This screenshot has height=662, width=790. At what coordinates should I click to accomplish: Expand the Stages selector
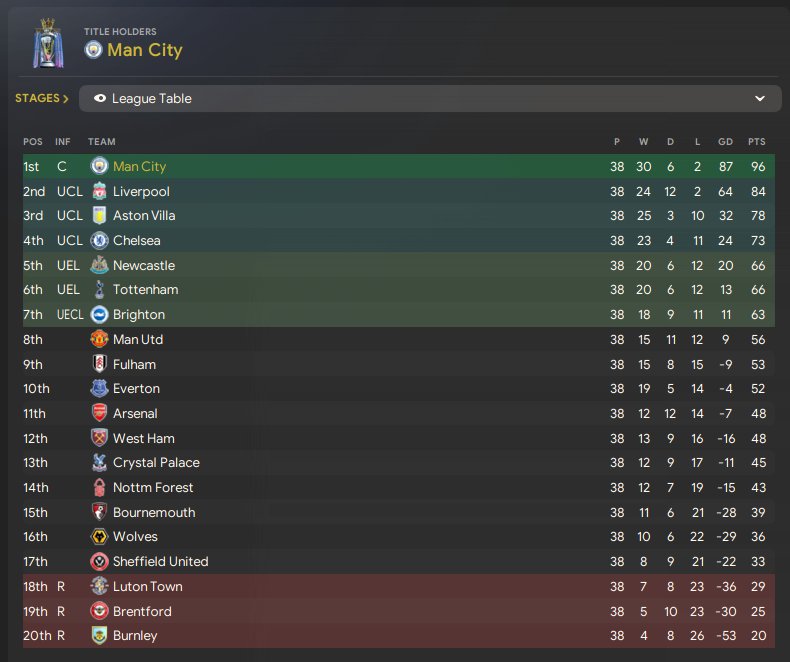(42, 99)
